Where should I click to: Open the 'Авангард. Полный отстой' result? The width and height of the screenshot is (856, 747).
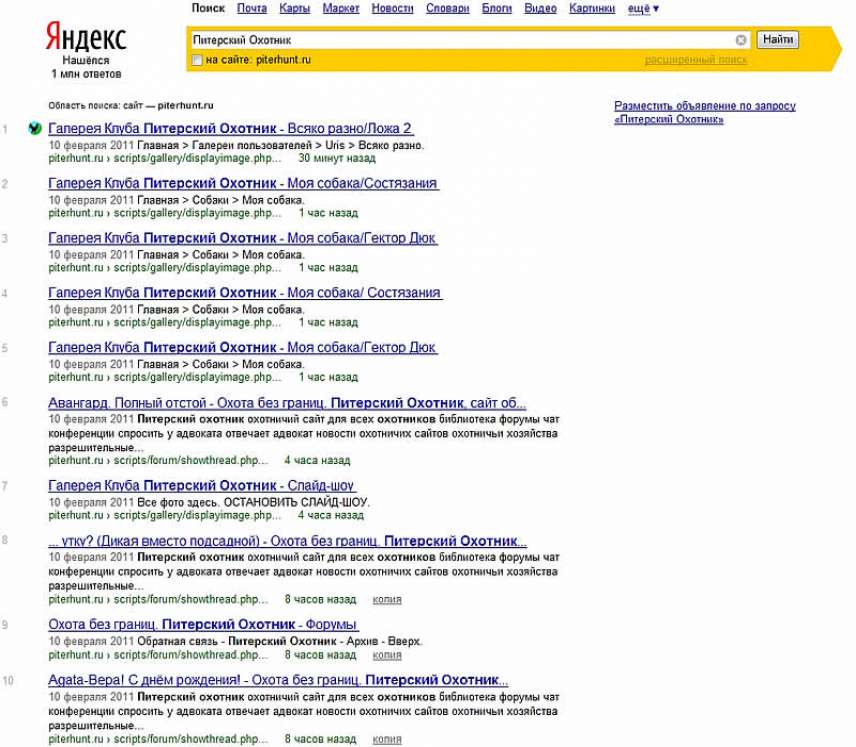(287, 403)
